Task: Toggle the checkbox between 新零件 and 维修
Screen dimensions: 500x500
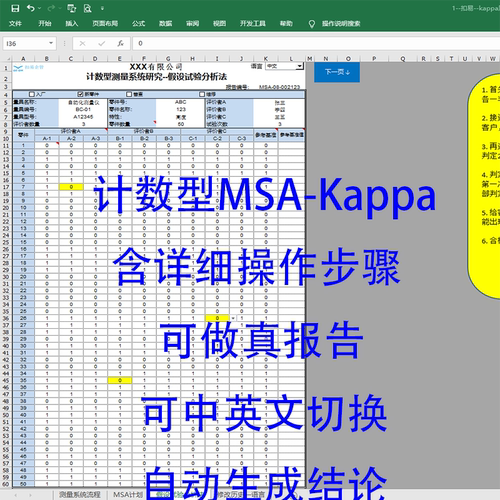Action: (x=129, y=94)
